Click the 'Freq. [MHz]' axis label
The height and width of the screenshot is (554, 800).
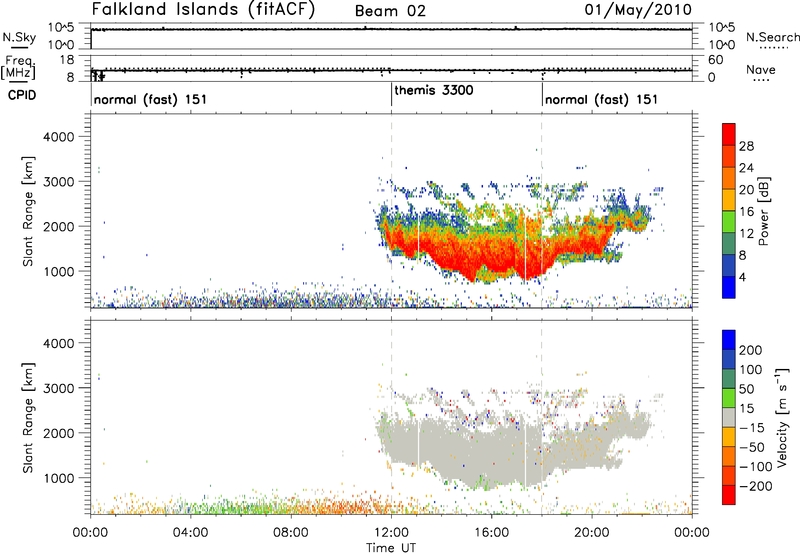pyautogui.click(x=18, y=68)
